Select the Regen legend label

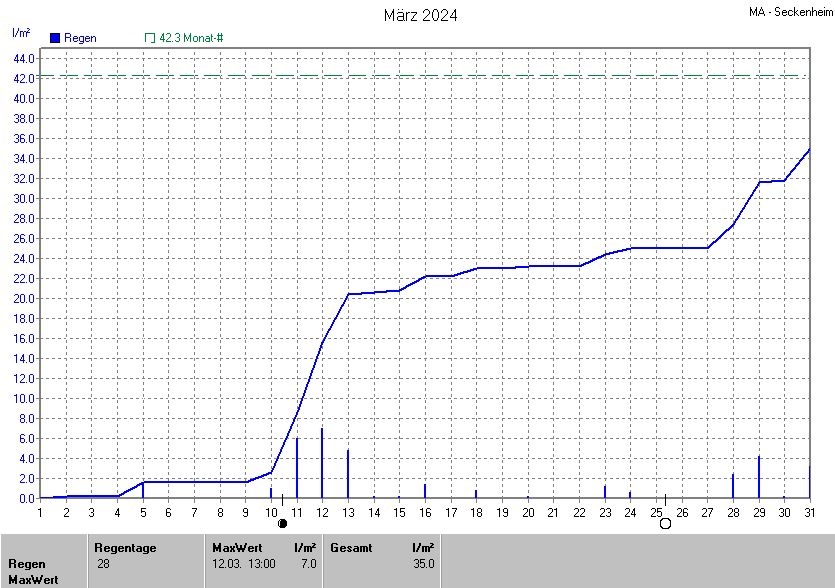tap(80, 38)
